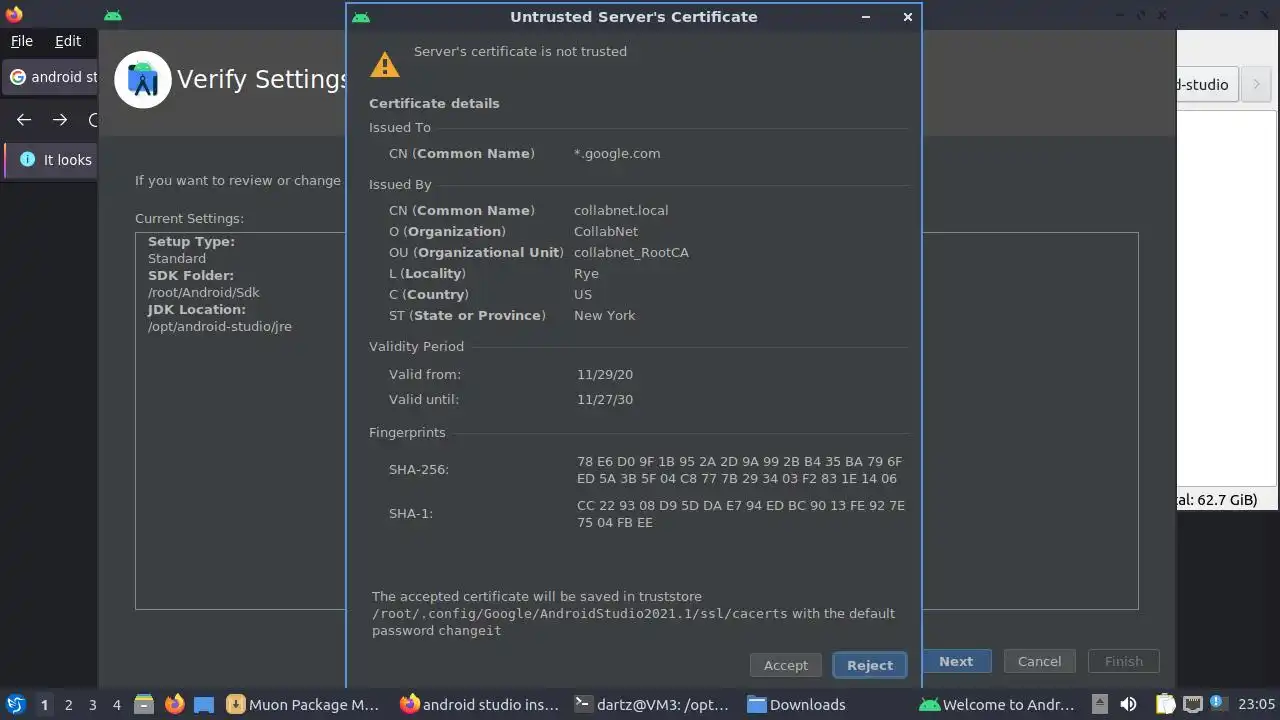Reject the untrusted server certificate
1280x720 pixels.
pos(869,665)
